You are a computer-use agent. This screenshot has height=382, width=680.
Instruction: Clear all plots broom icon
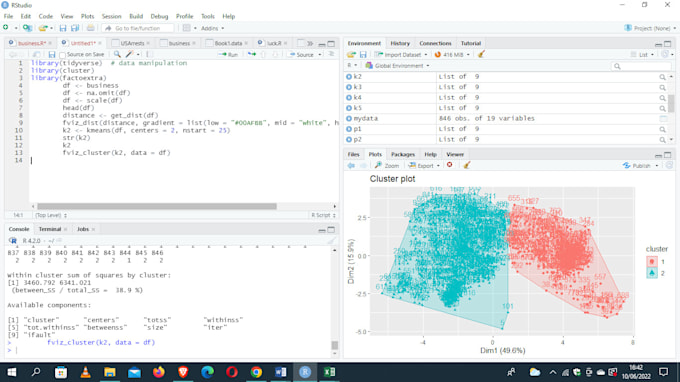(x=467, y=165)
